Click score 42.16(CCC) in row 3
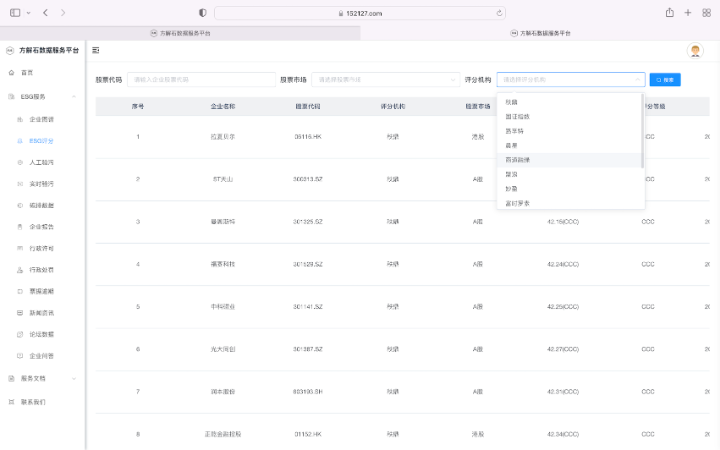 [563, 222]
